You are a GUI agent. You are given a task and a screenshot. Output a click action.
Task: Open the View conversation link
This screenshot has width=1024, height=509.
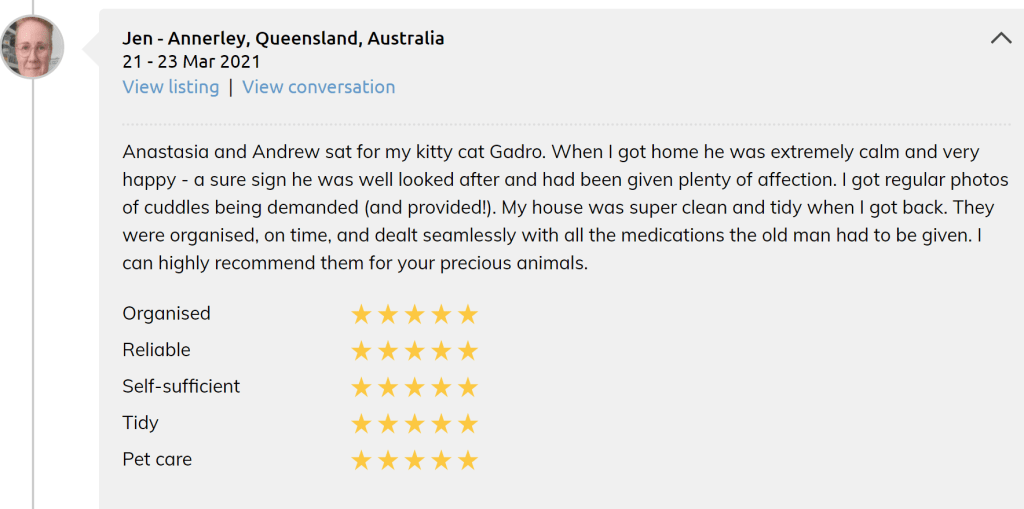318,87
